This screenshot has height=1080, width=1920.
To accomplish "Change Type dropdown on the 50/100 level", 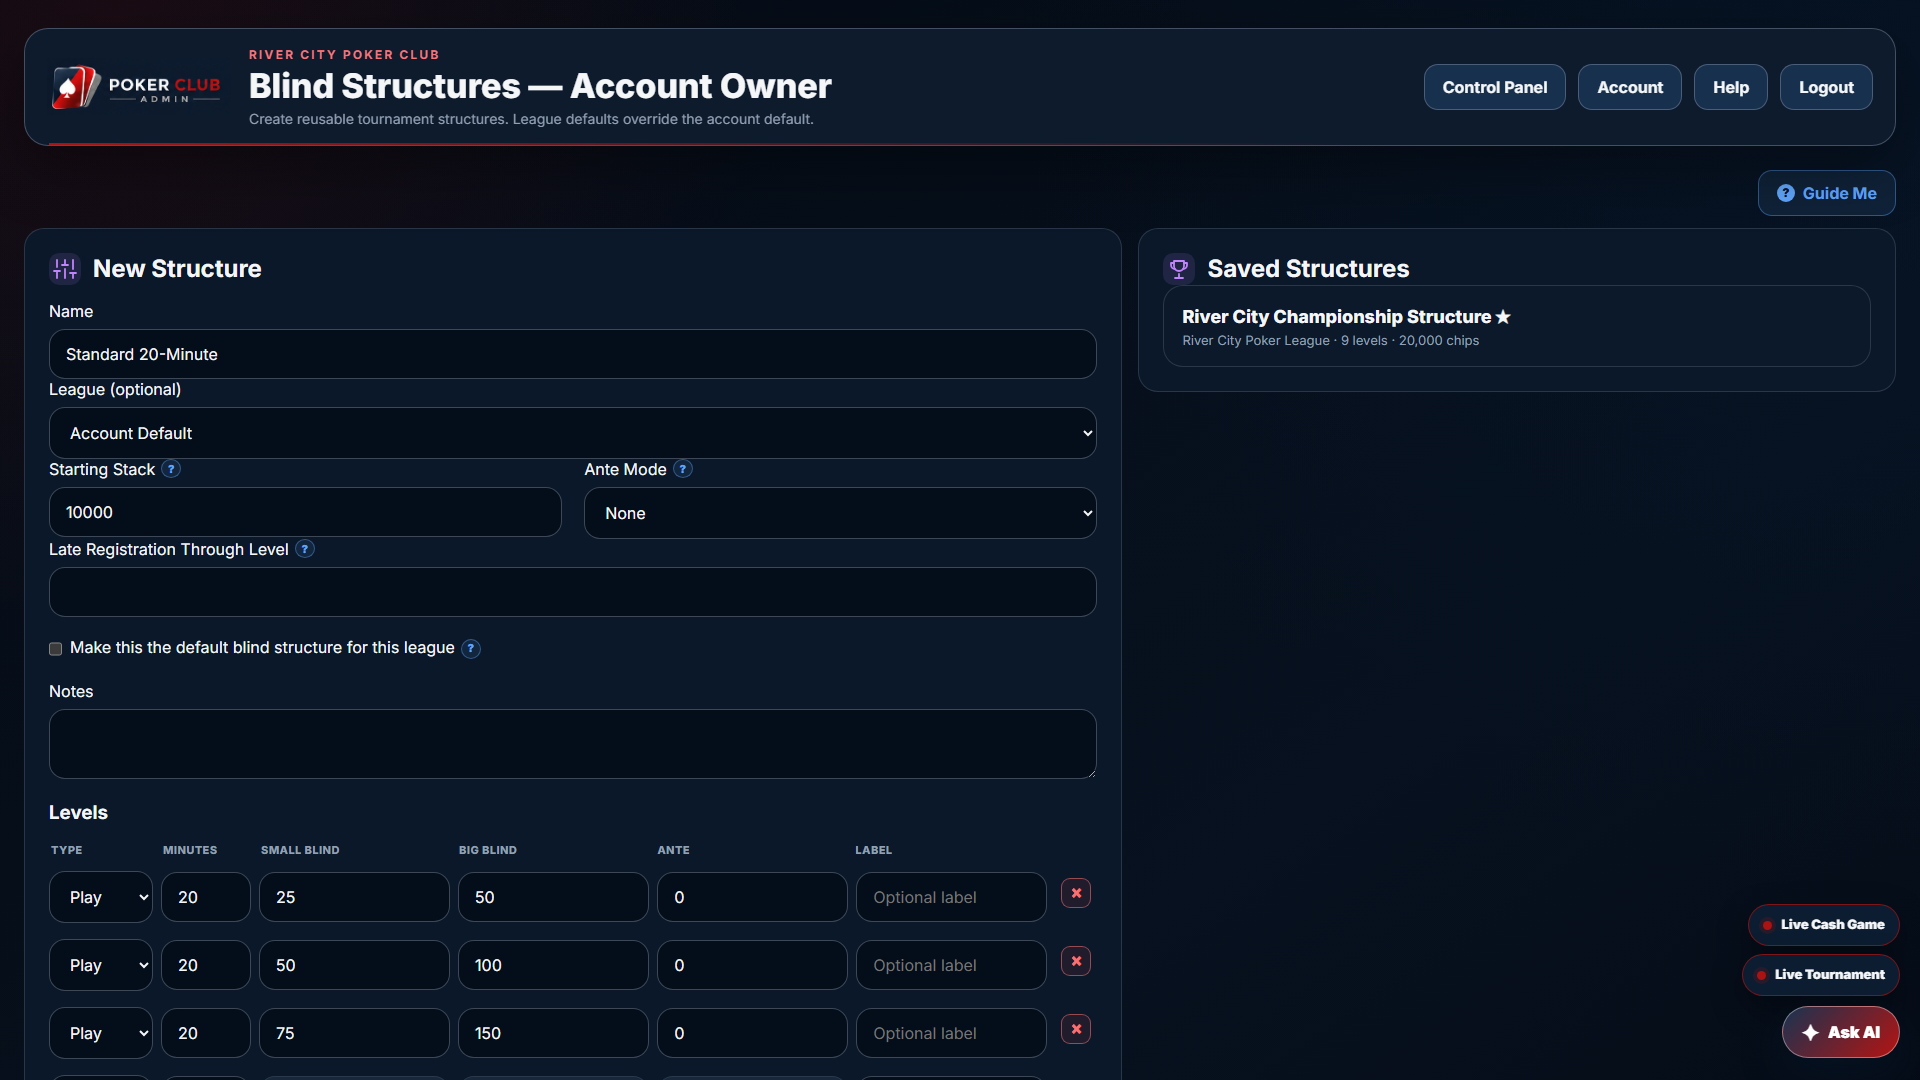I will click(x=101, y=965).
